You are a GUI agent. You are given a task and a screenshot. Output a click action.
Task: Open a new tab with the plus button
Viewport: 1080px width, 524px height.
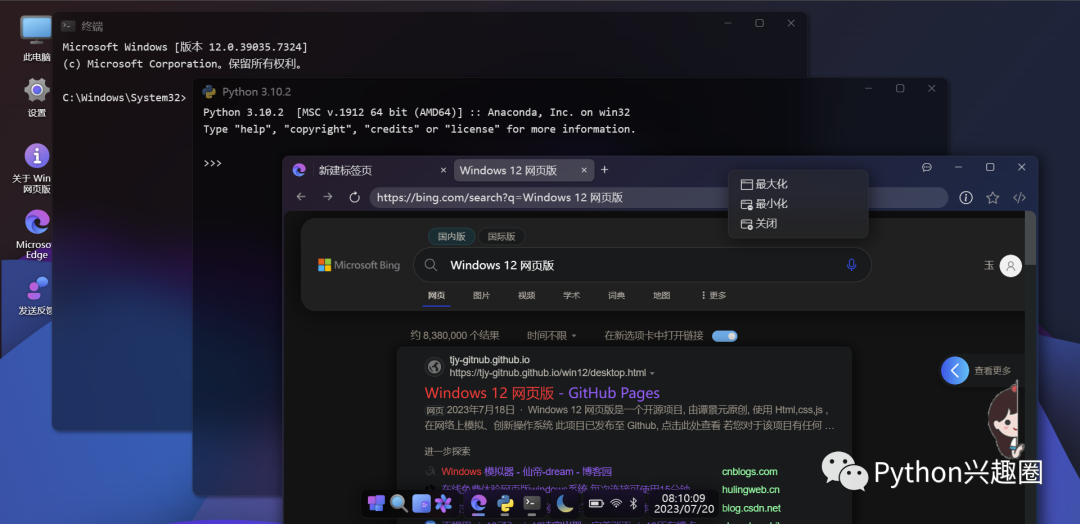point(604,169)
